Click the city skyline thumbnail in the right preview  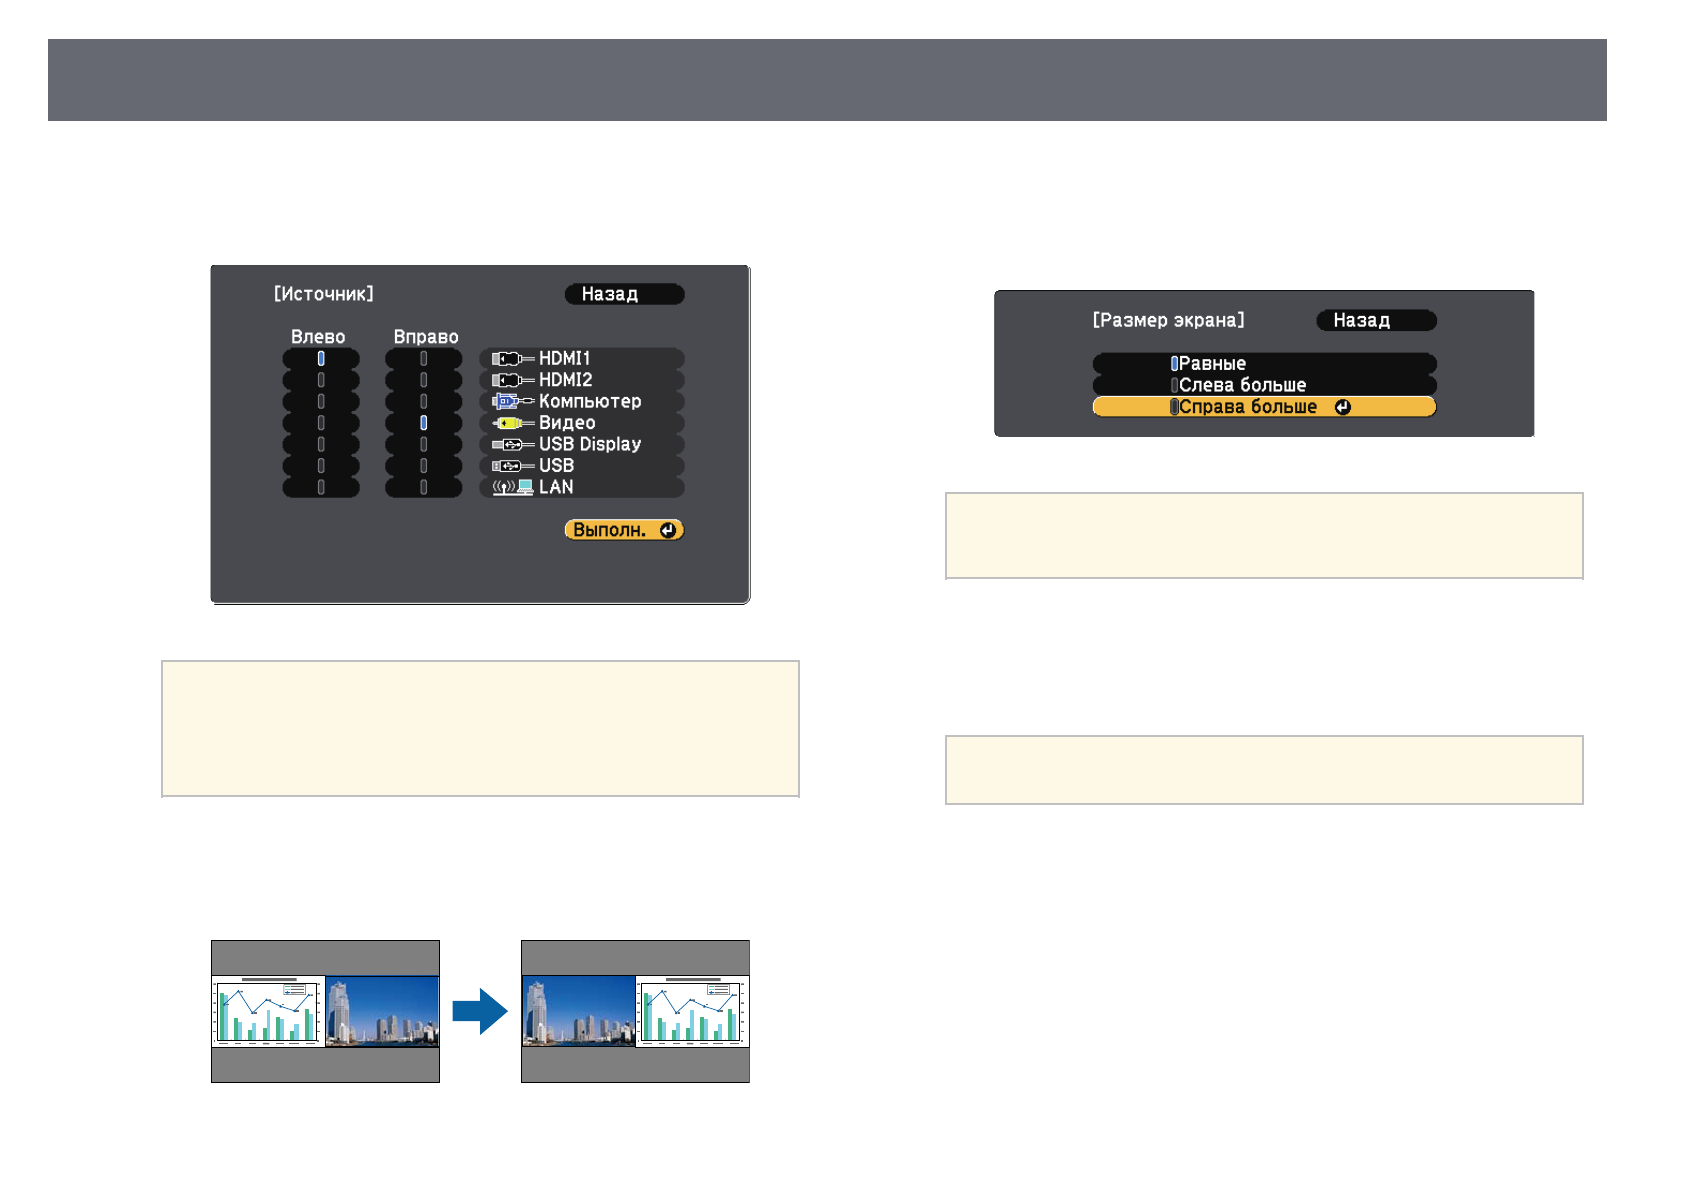578,1011
